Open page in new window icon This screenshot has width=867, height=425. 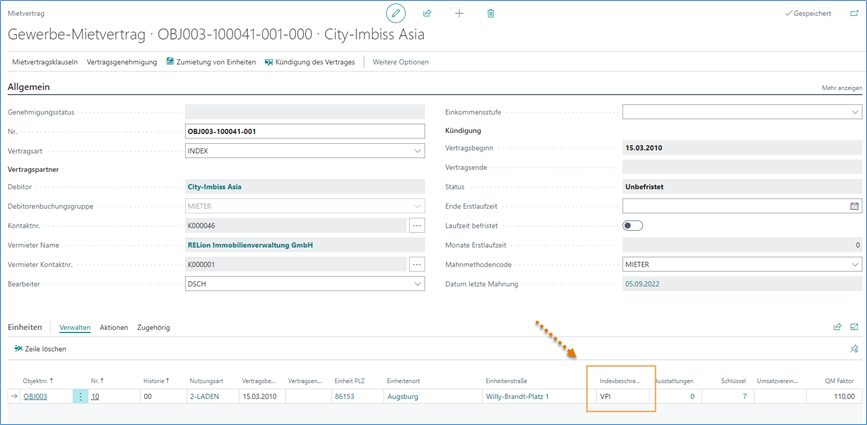point(853,14)
